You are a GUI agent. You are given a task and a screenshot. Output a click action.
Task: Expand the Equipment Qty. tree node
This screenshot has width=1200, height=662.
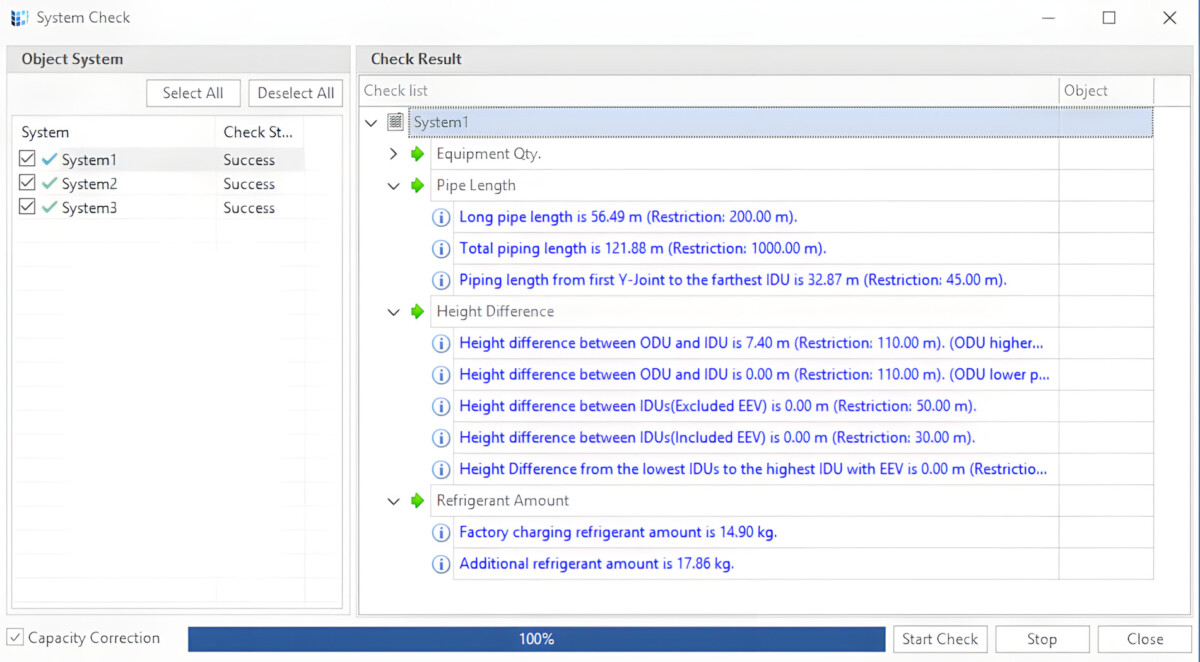[x=393, y=154]
